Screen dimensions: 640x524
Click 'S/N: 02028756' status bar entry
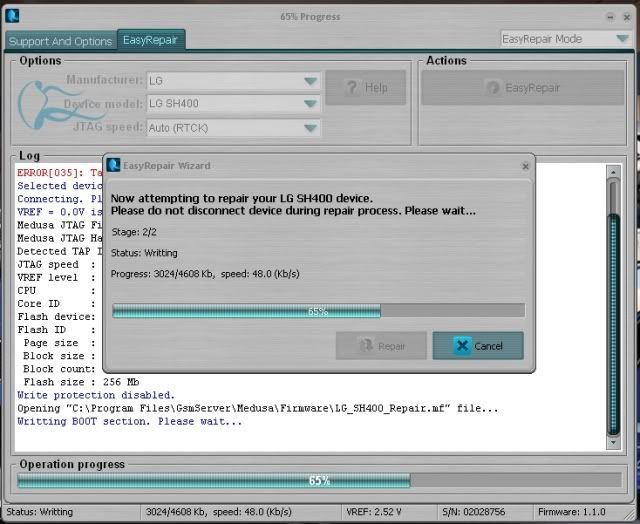point(473,512)
